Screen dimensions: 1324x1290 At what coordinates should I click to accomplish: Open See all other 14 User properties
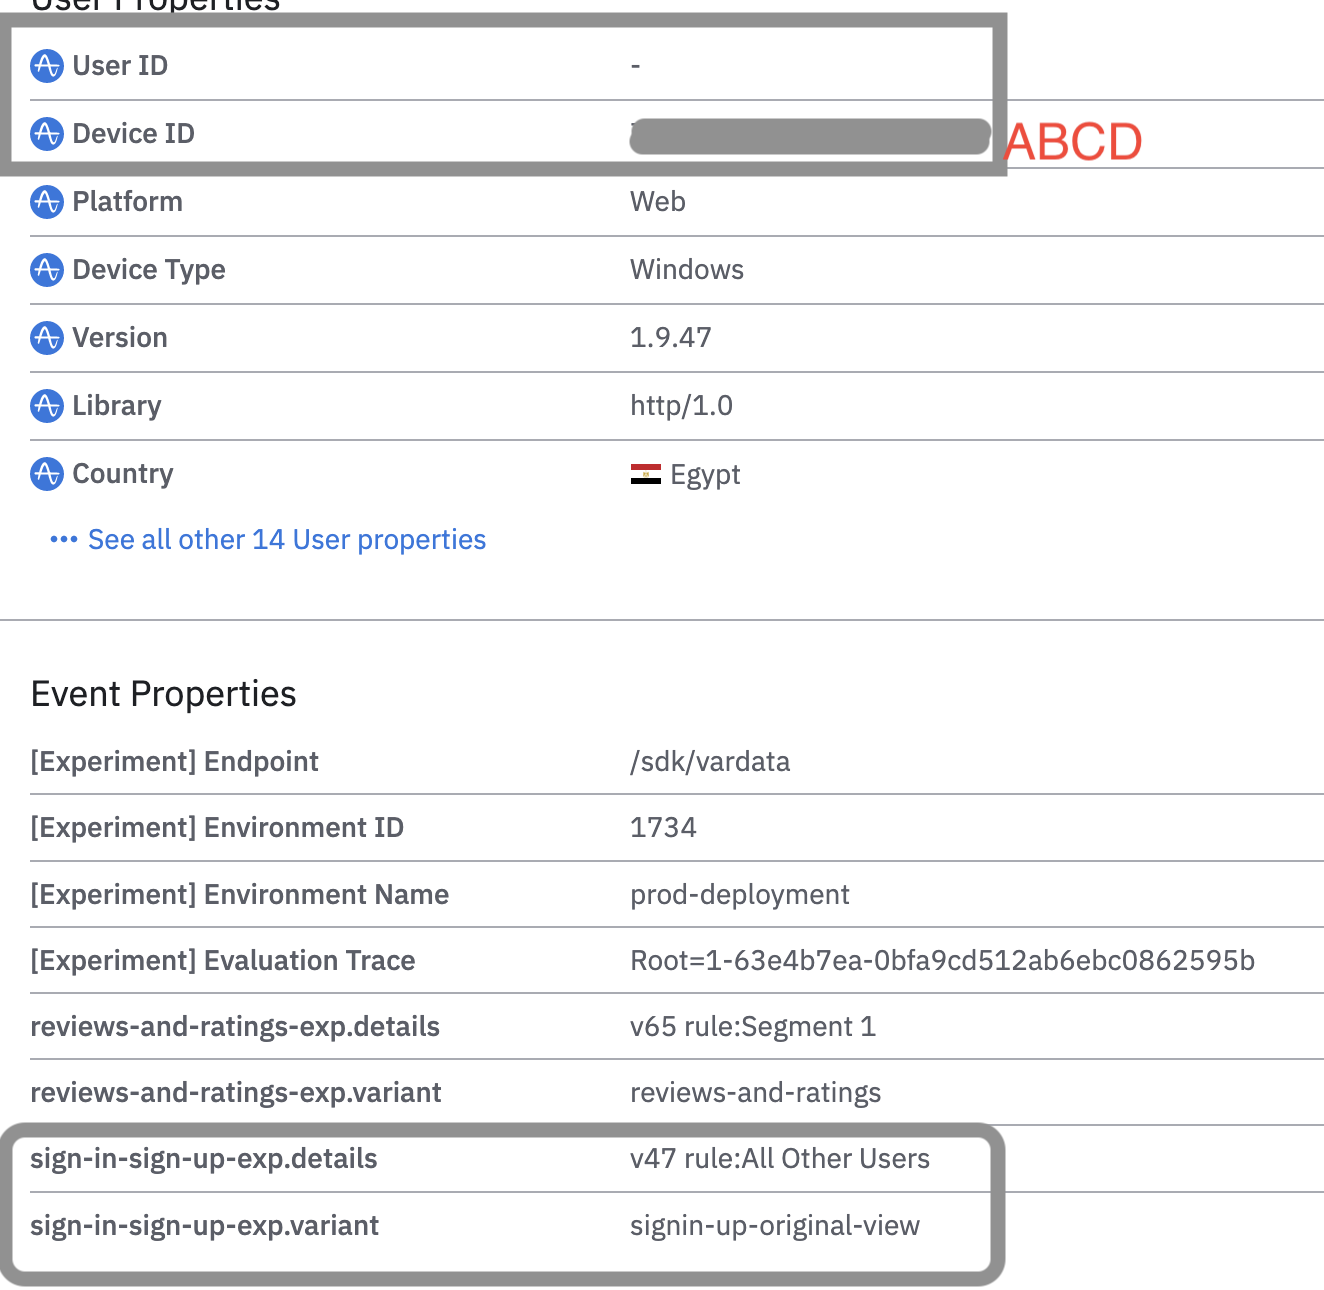click(286, 539)
